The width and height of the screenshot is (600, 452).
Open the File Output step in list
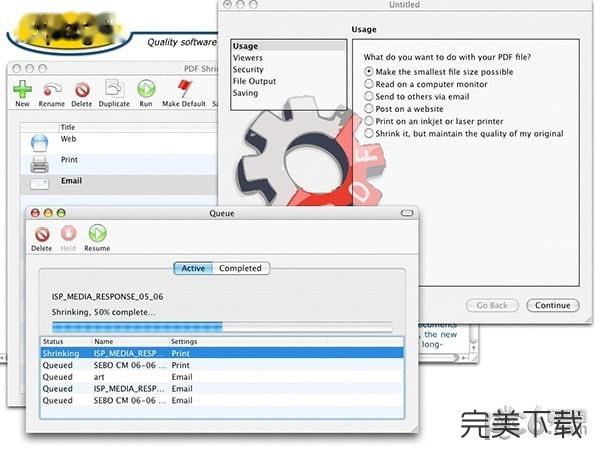pos(289,81)
